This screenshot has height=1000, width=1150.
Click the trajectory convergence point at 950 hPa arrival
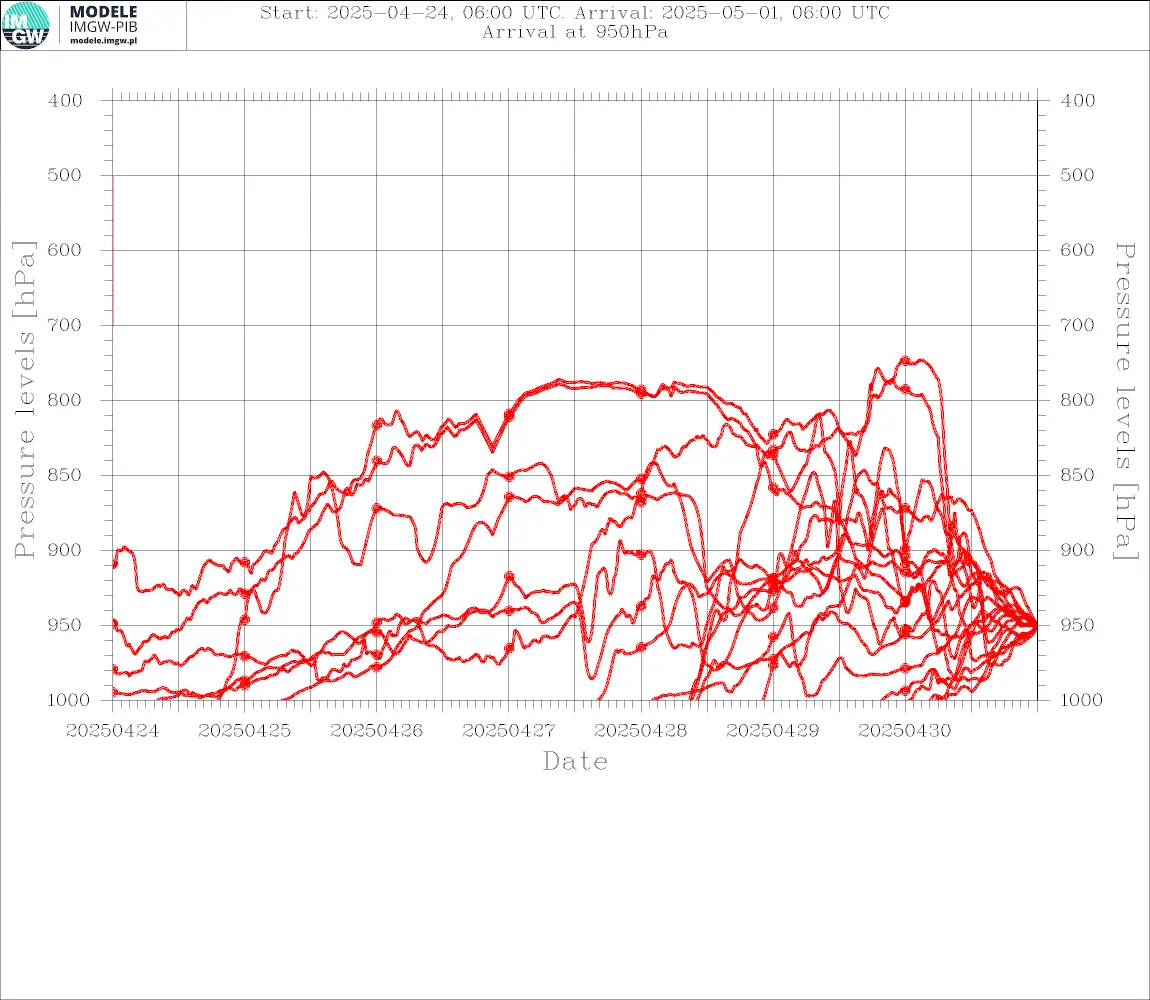tap(1034, 625)
